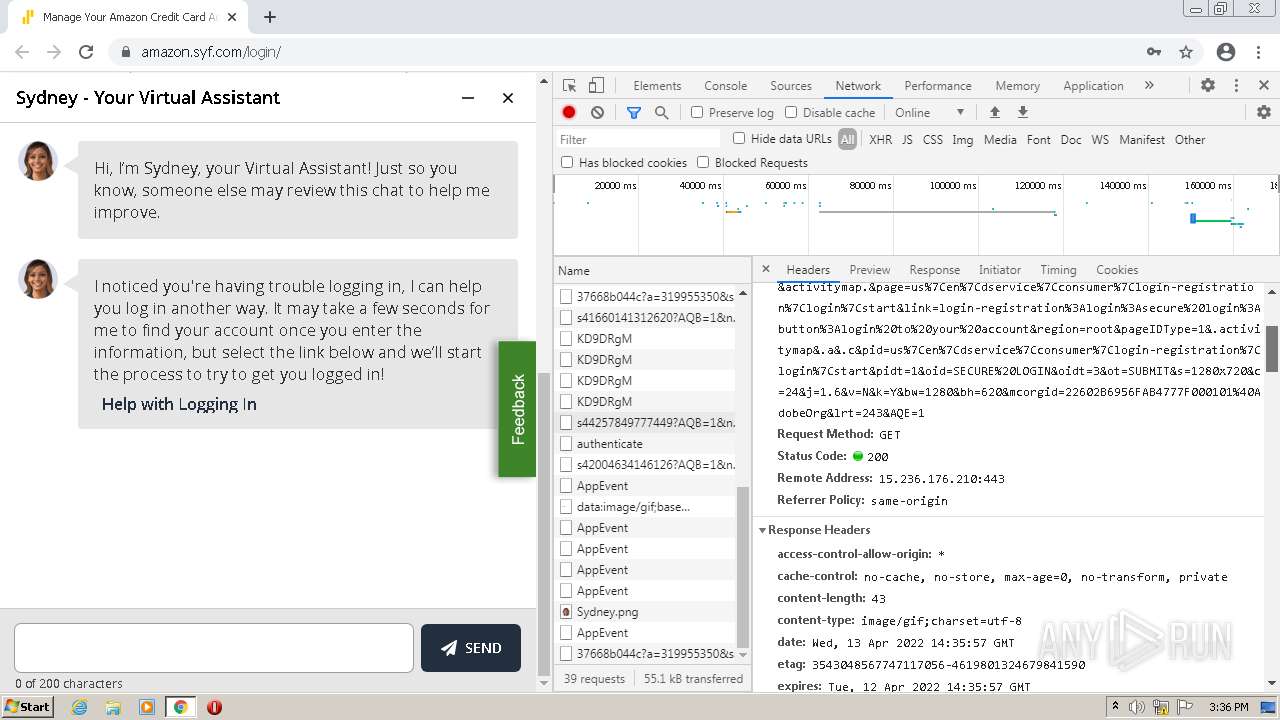Switch to Elements panel
The image size is (1280, 720).
657,86
